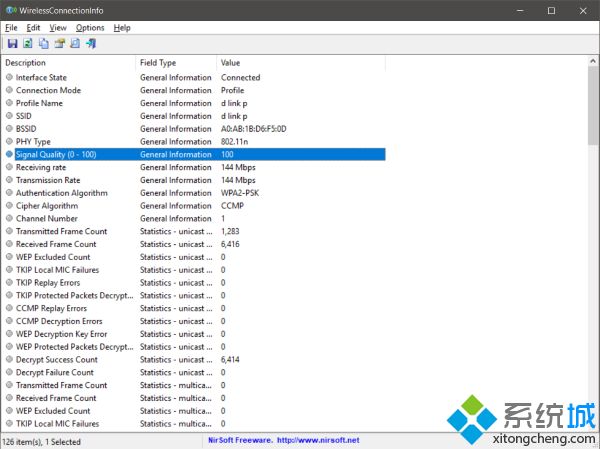Click the bullet icon beside TKIP Replay Errors

pos(10,282)
